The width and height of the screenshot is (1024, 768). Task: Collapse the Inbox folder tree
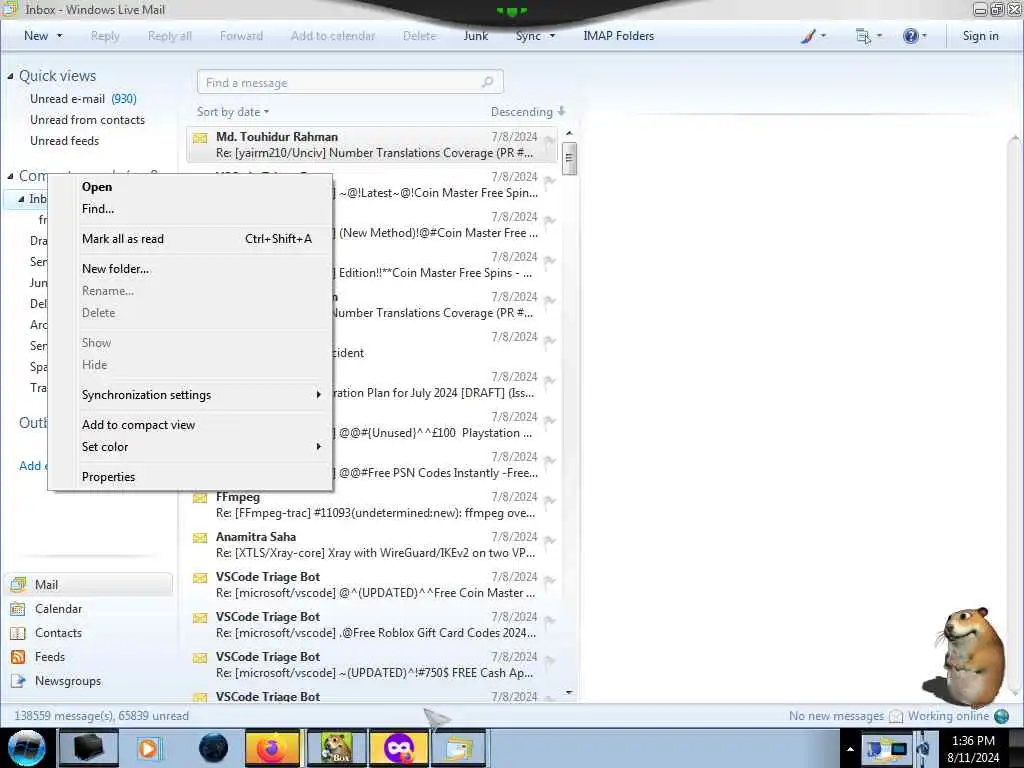pos(21,199)
